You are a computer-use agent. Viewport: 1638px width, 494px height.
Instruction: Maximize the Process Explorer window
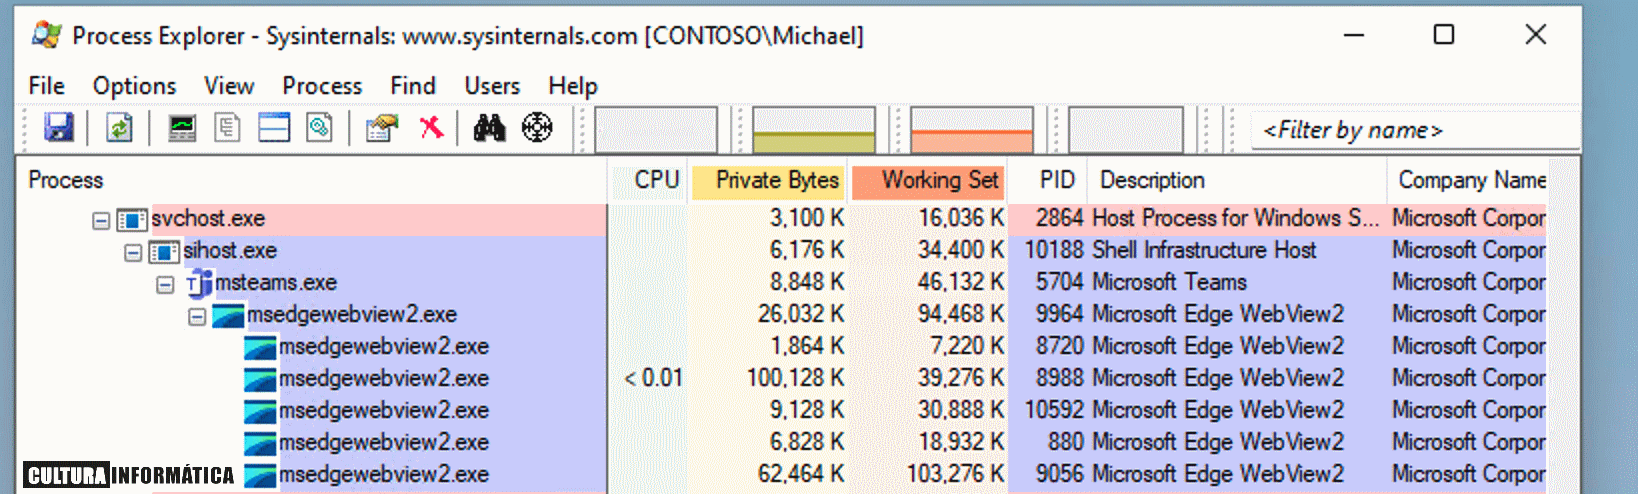[1444, 35]
